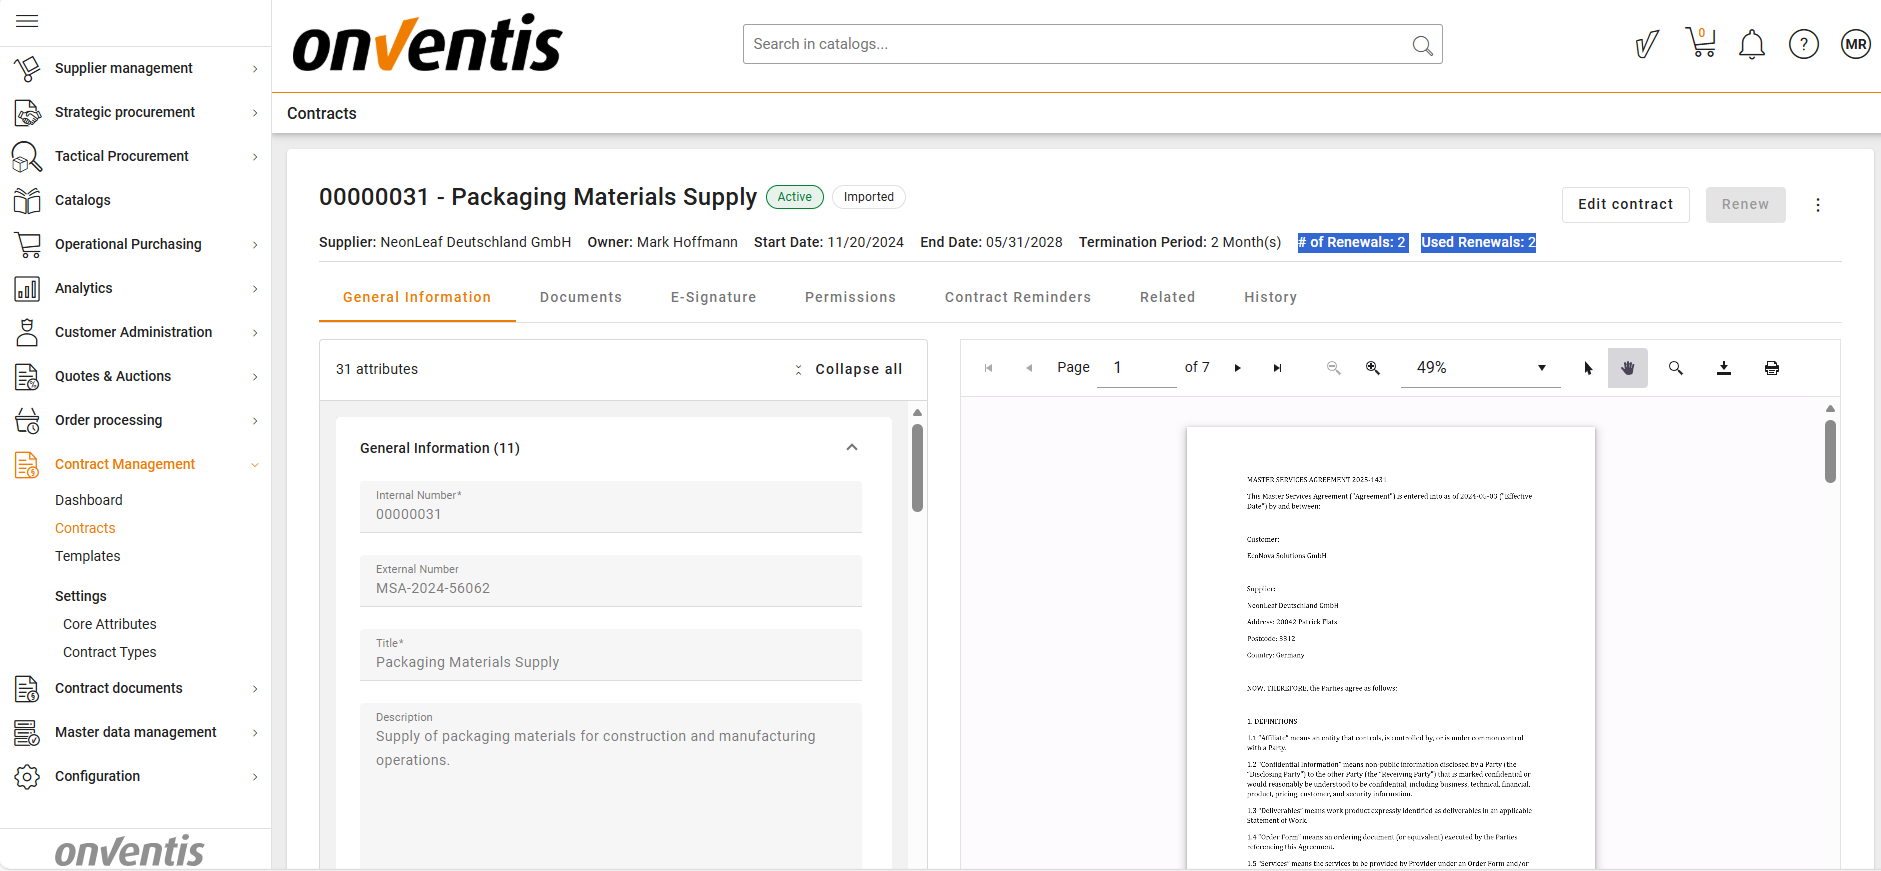
Task: Click the Edit contract button
Action: pos(1625,204)
